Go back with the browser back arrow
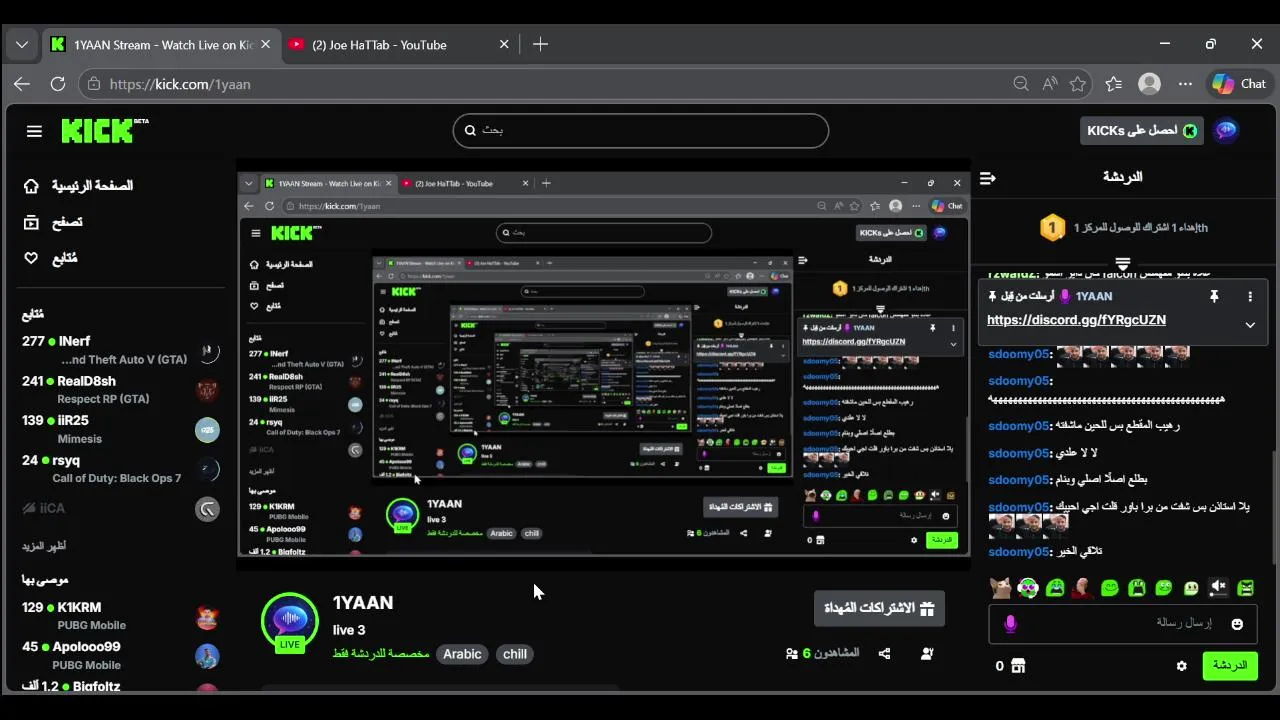The width and height of the screenshot is (1280, 720). click(x=22, y=84)
